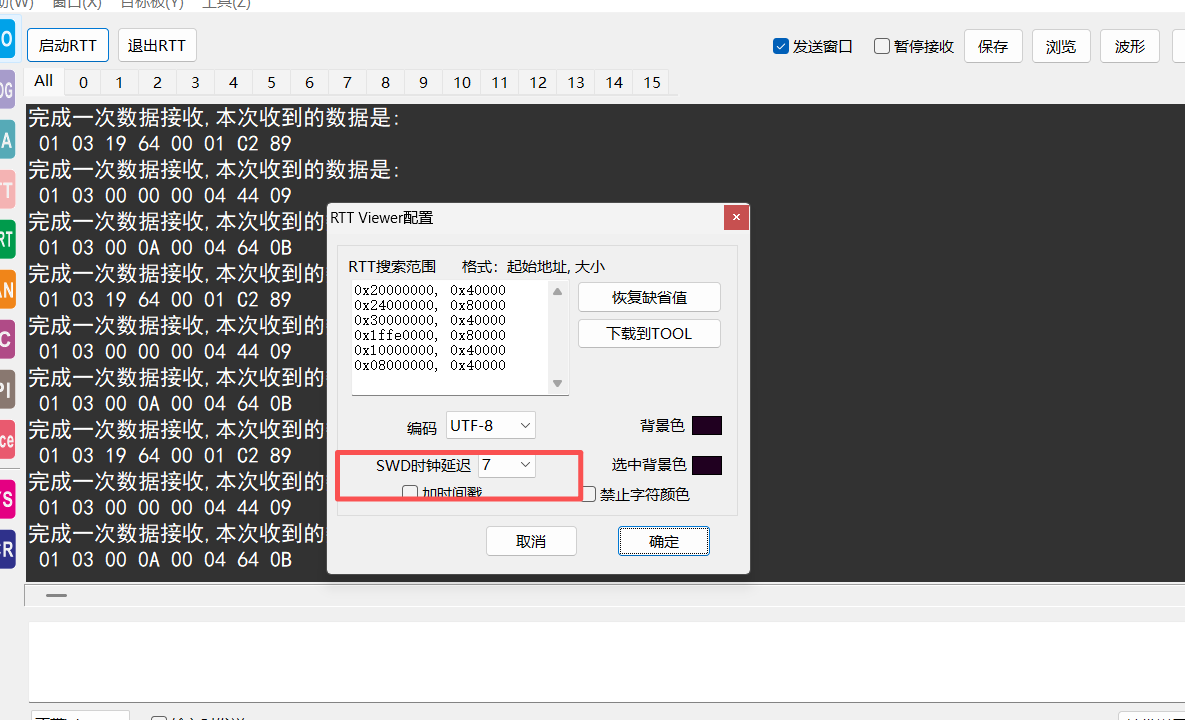
Task: Enable the 暂停接收 checkbox
Action: click(882, 46)
